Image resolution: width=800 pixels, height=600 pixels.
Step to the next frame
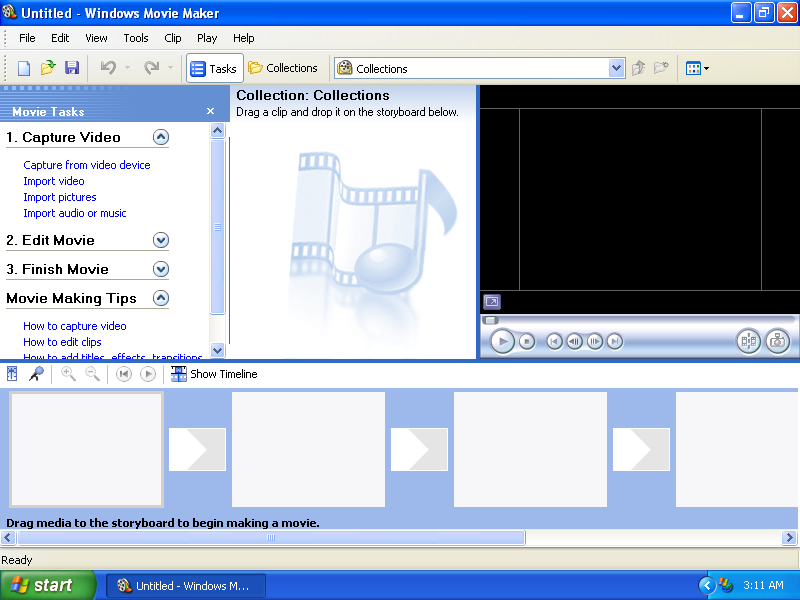[594, 341]
